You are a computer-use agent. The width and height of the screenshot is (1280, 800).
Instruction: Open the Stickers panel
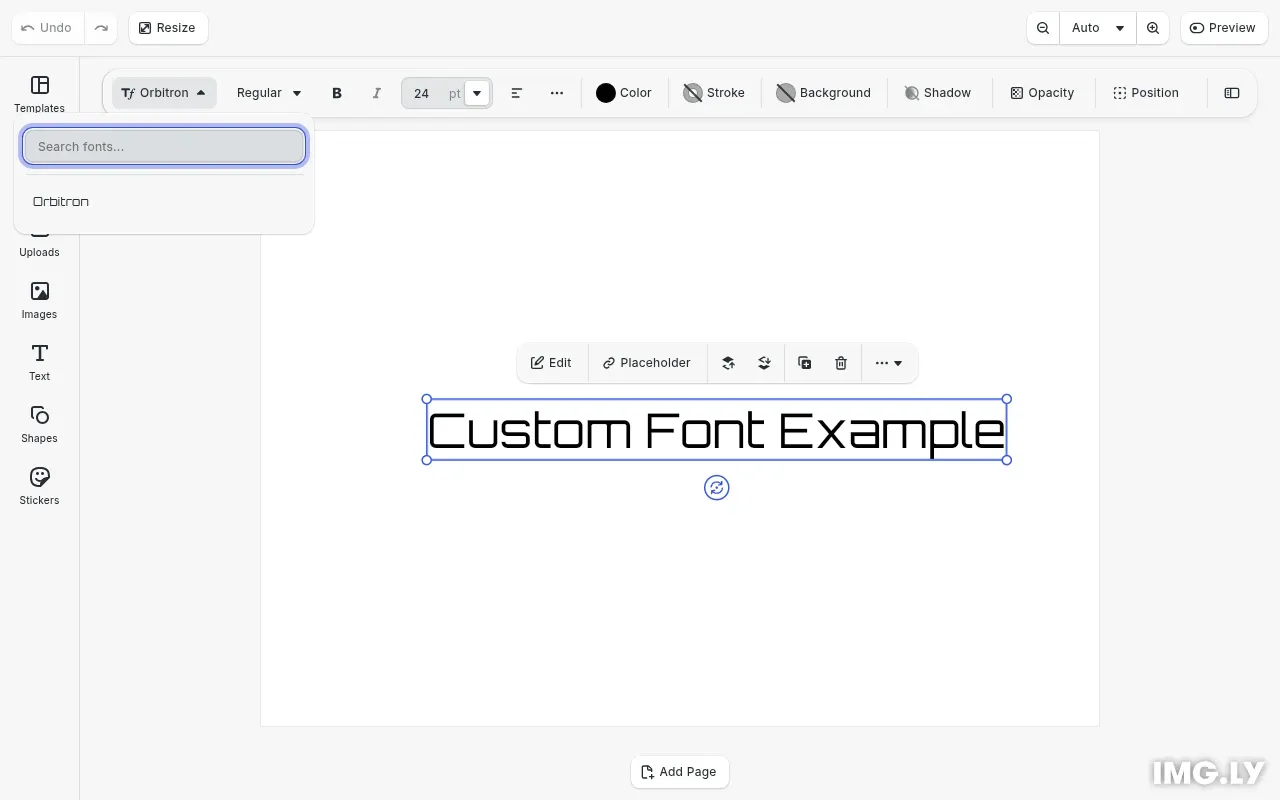tap(39, 486)
